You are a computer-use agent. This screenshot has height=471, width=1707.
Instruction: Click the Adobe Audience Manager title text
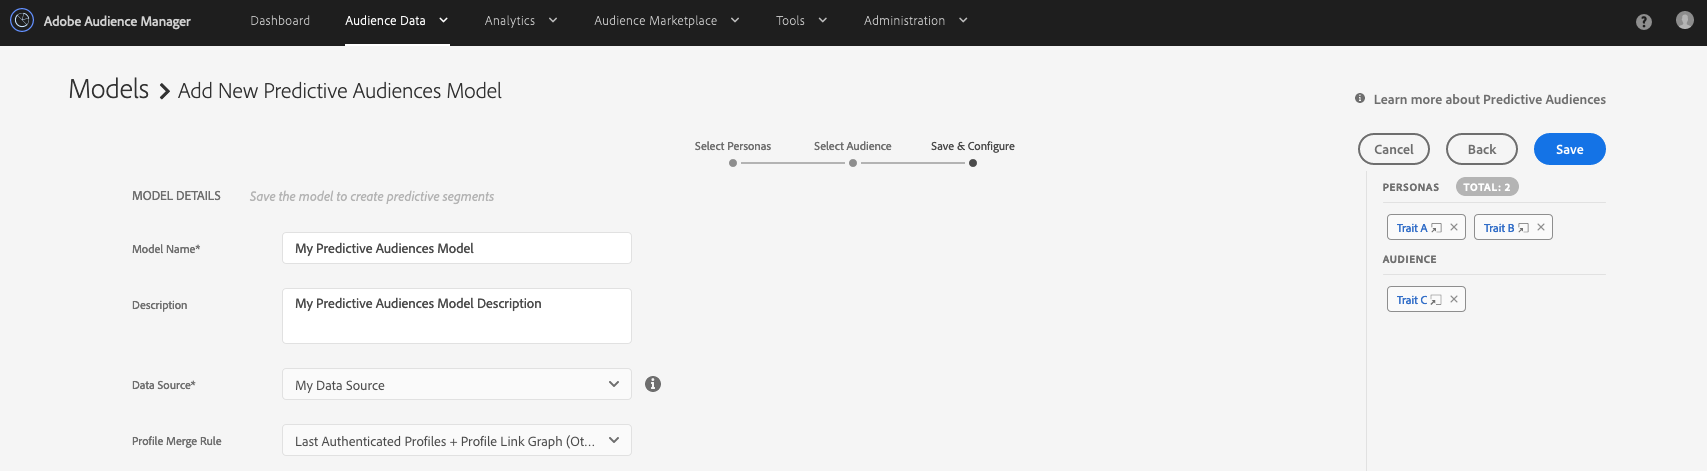point(117,21)
